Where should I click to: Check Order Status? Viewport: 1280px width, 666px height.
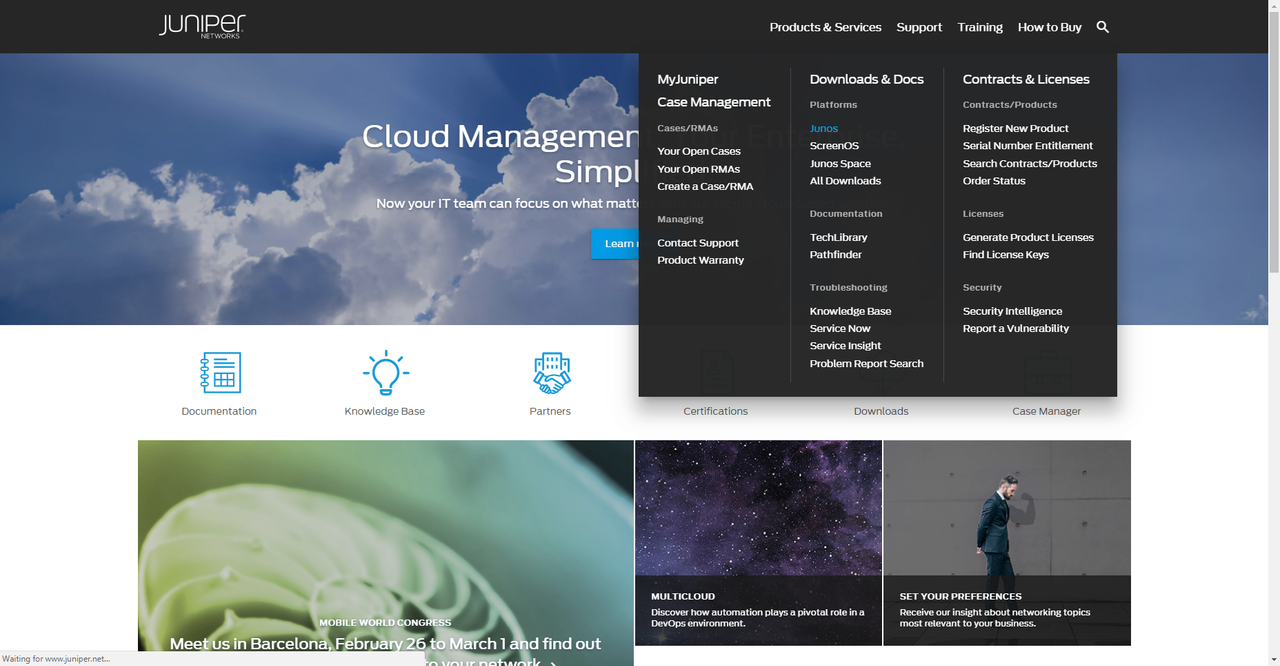pos(994,181)
